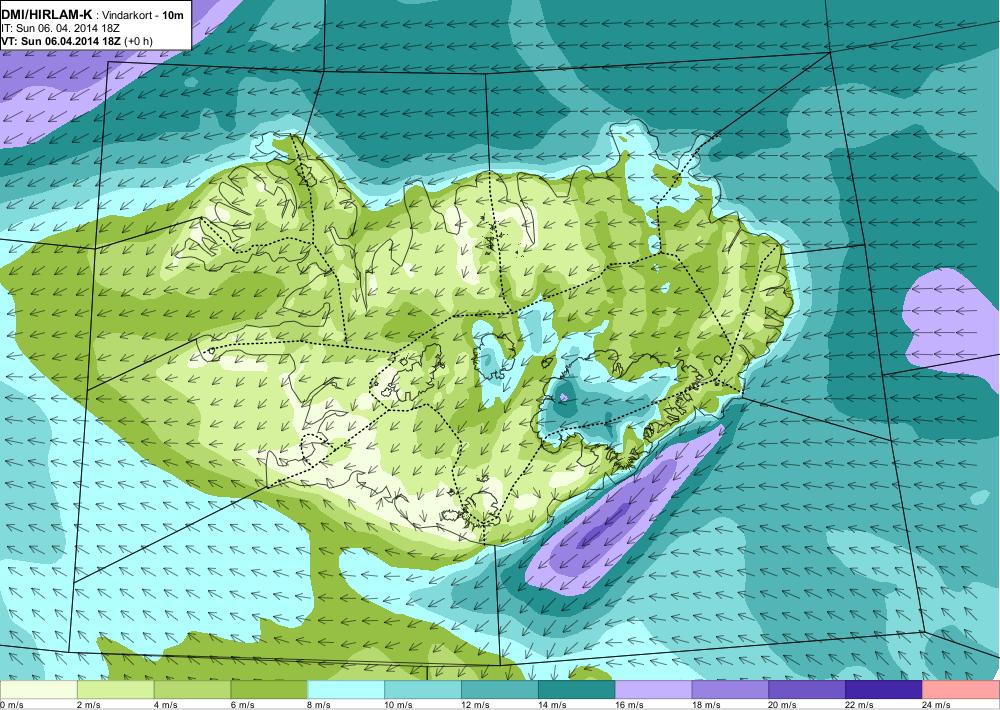The width and height of the screenshot is (1000, 710).
Task: Select the light green 2–4 m/s legend swatch
Action: click(x=115, y=690)
